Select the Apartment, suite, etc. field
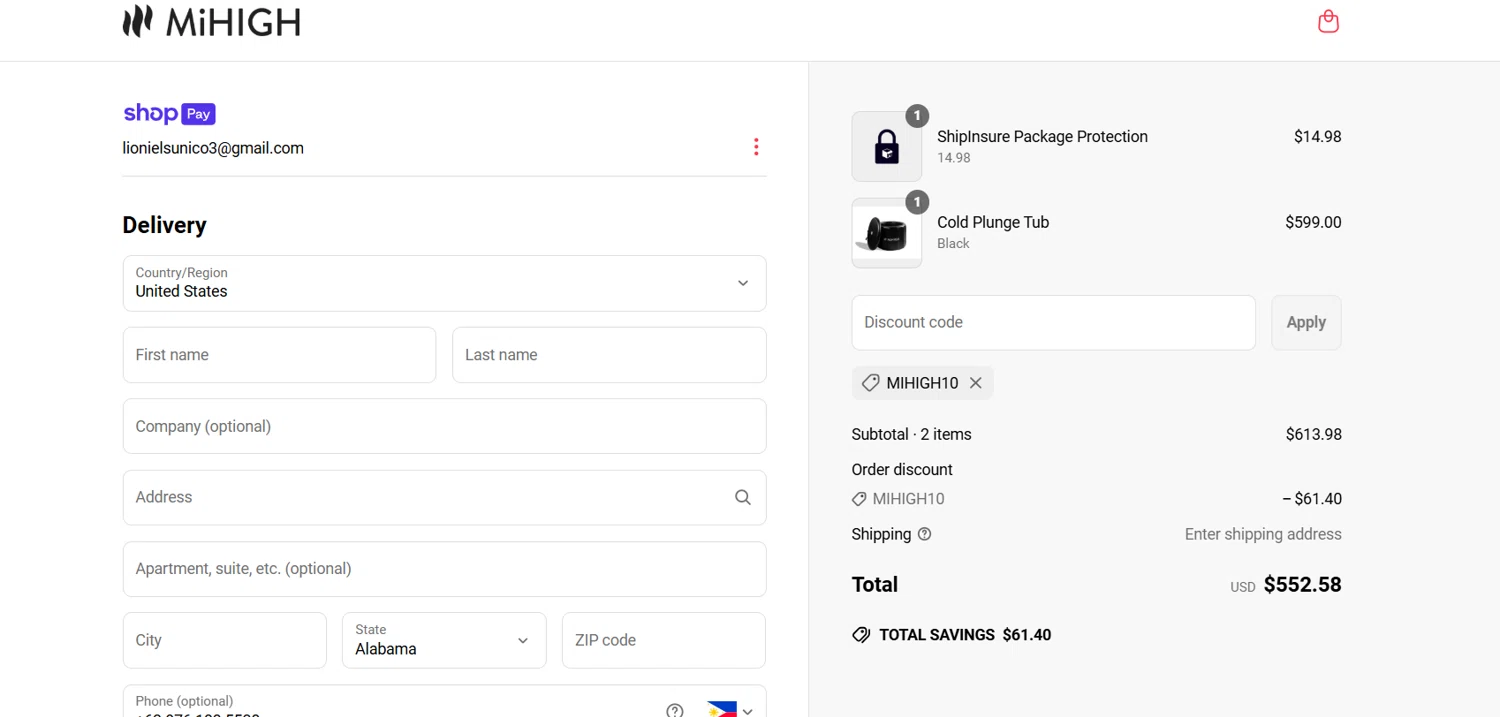The image size is (1500, 717). [444, 569]
